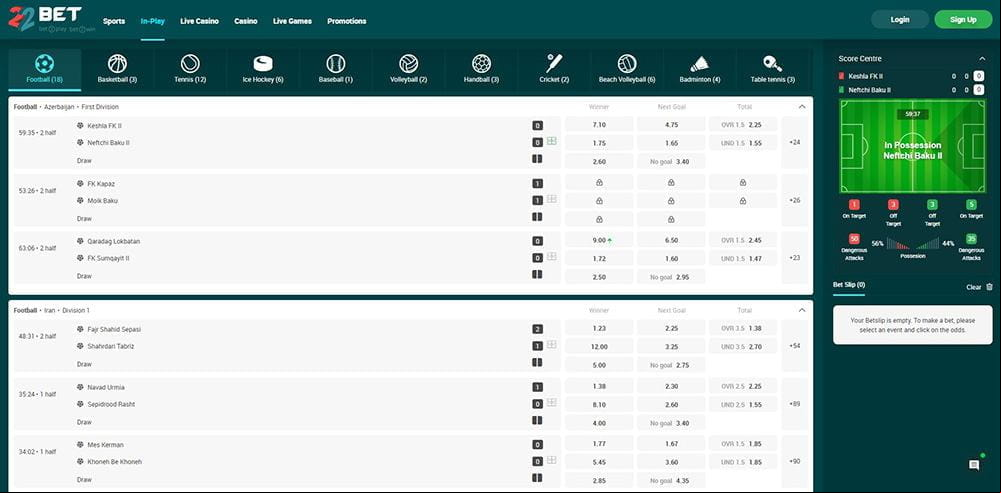Click stats icon in Qaradag Lokbatan Draw row
The height and width of the screenshot is (493, 1001).
[537, 275]
